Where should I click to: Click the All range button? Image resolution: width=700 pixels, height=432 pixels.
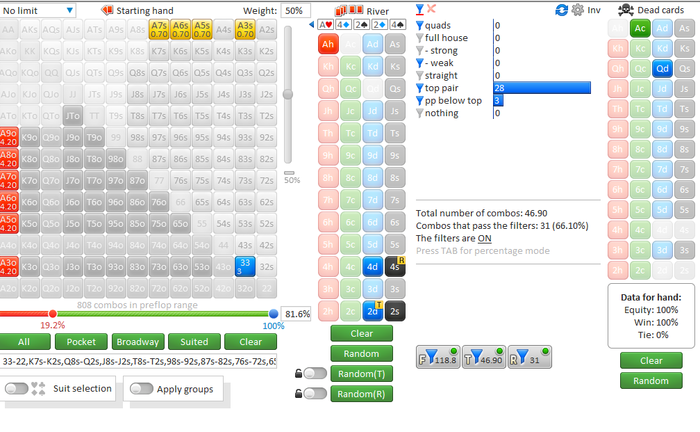[x=25, y=342]
